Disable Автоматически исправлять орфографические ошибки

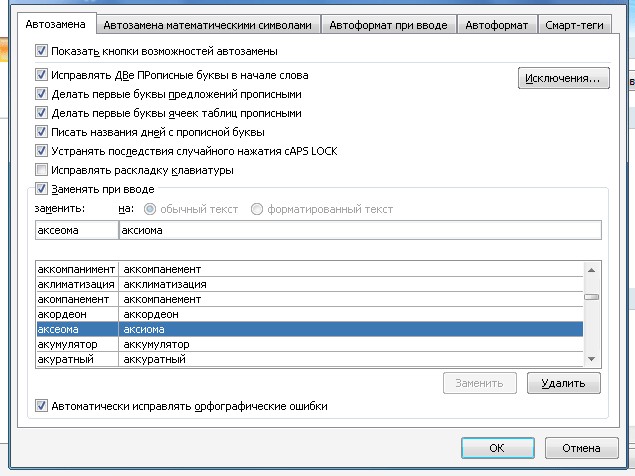[x=41, y=406]
